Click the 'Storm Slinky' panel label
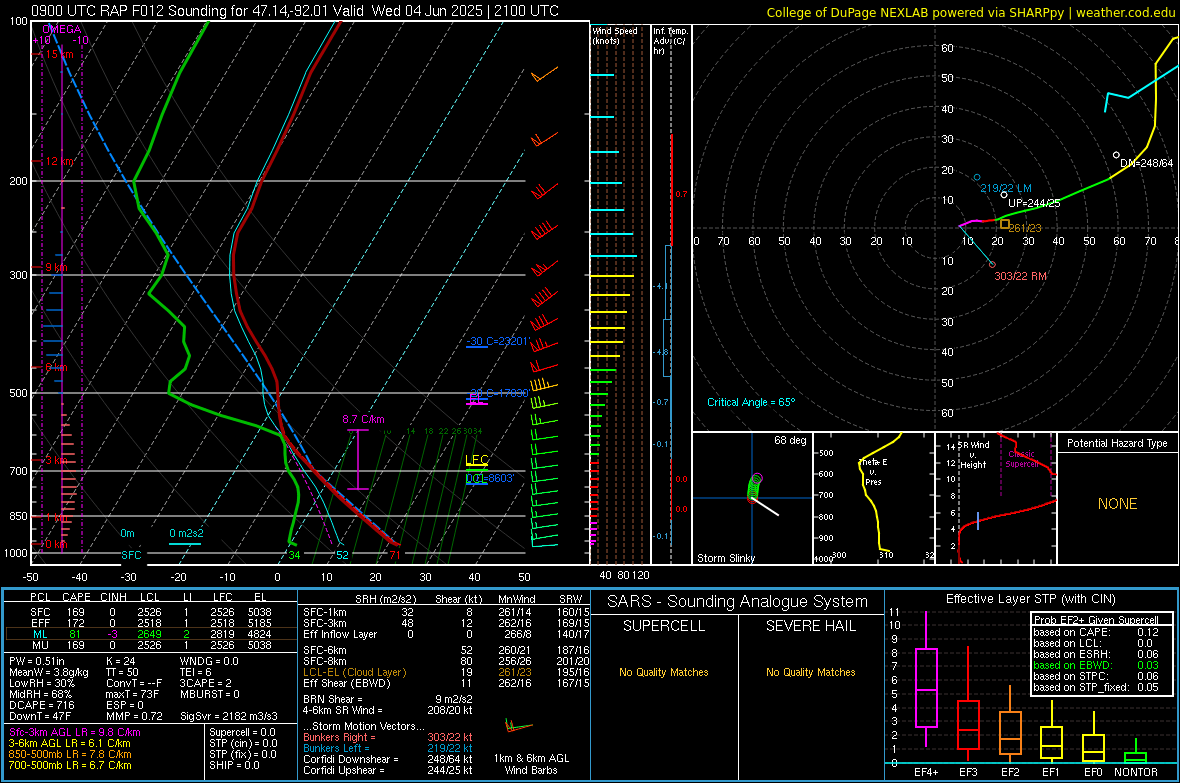Viewport: 1180px width, 783px height. (x=725, y=558)
